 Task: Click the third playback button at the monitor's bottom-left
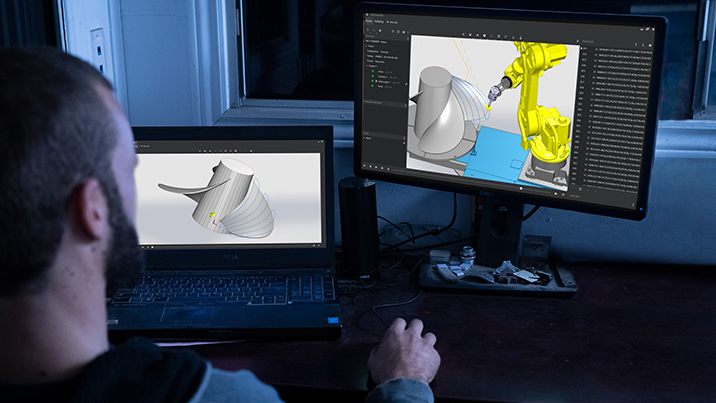pyautogui.click(x=376, y=167)
